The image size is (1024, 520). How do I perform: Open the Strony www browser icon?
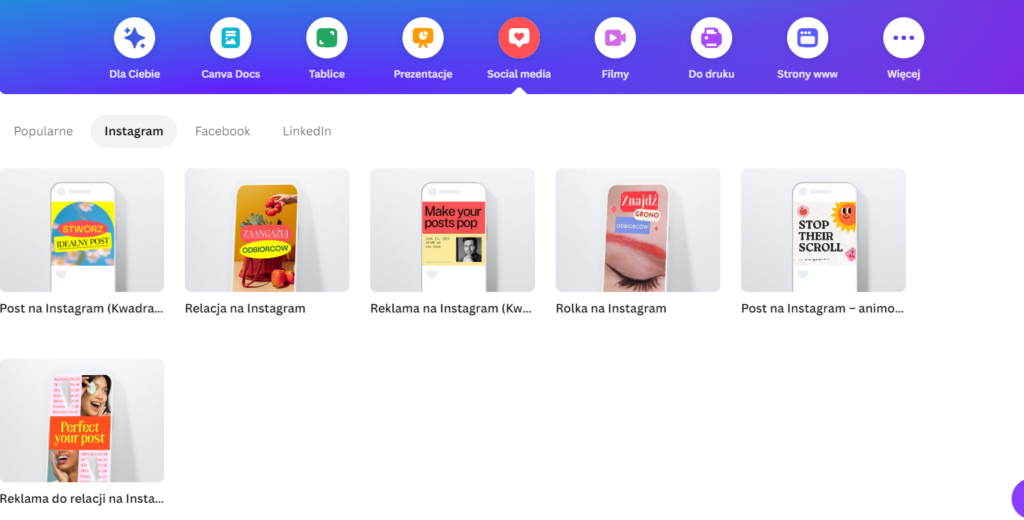tap(807, 38)
